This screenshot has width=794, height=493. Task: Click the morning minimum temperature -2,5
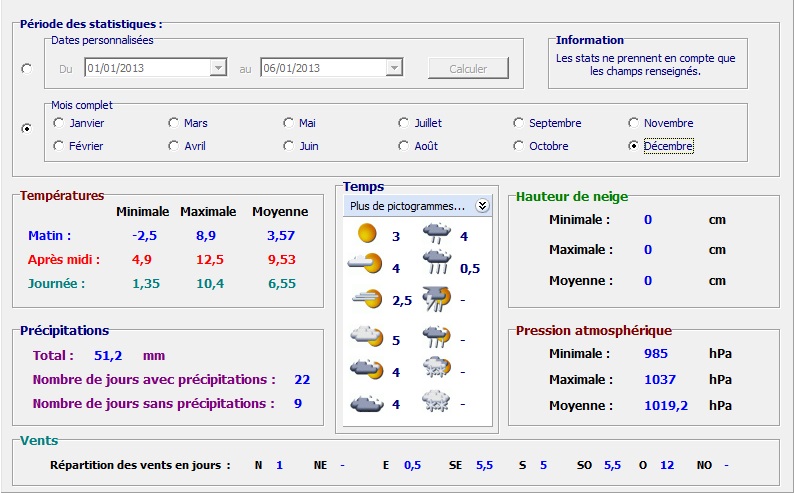pyautogui.click(x=144, y=235)
